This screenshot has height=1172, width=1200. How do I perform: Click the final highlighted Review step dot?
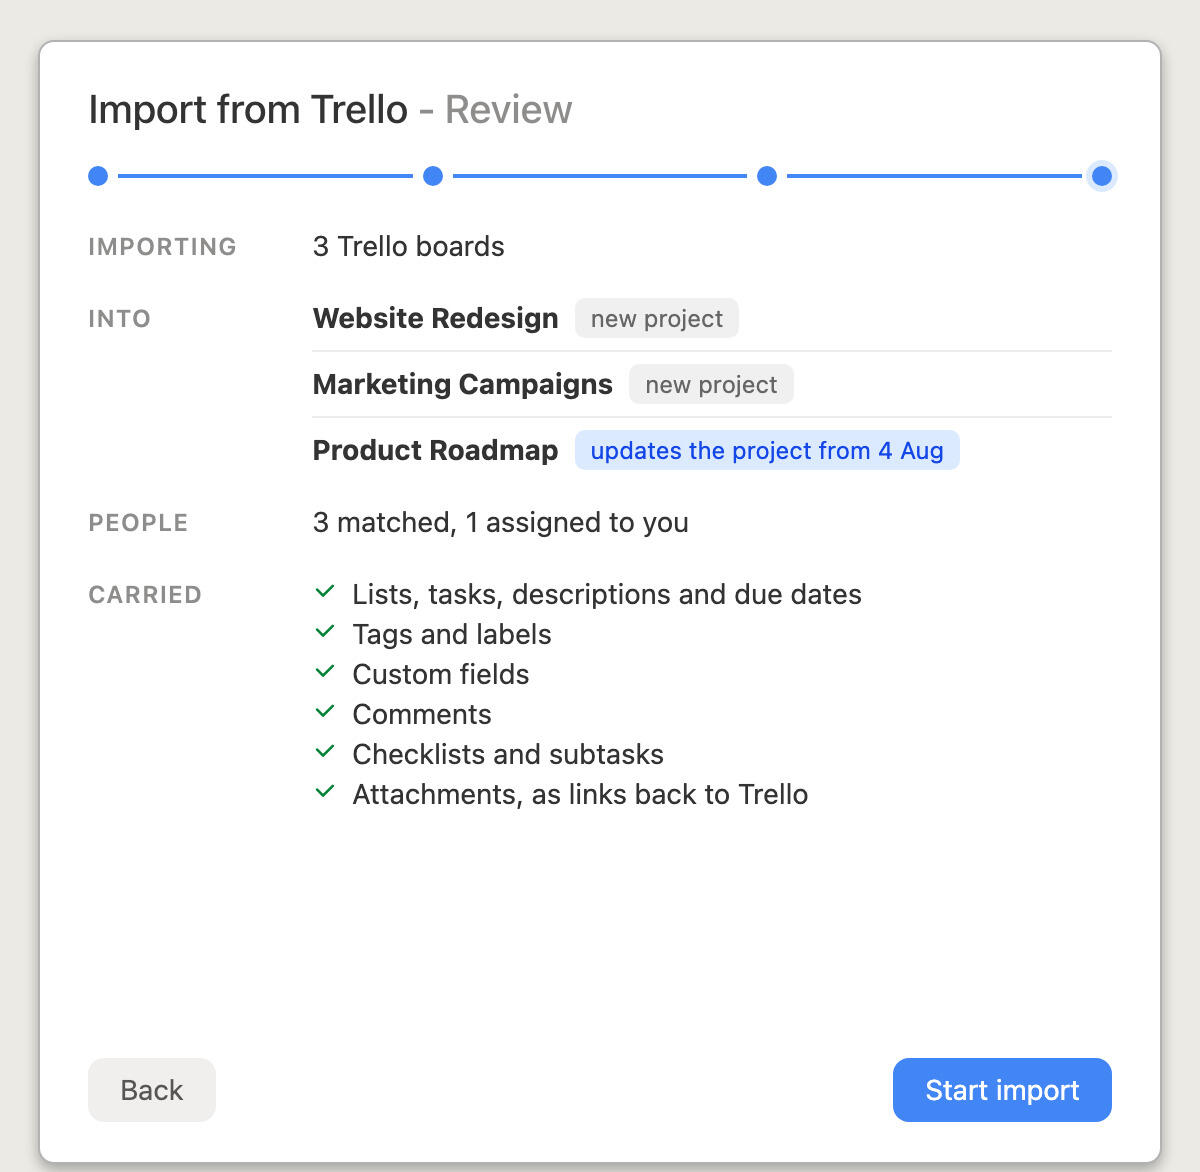click(x=1102, y=176)
